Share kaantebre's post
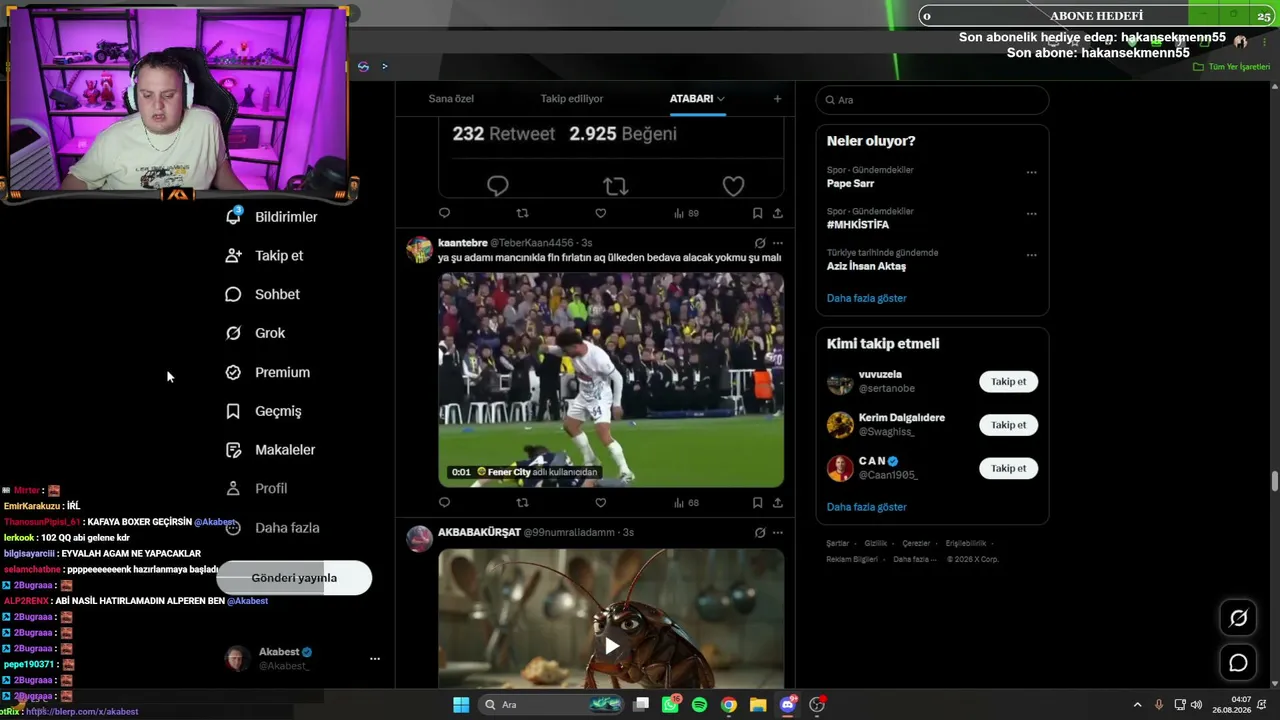Screen dimensions: 1280x720 (x=777, y=502)
